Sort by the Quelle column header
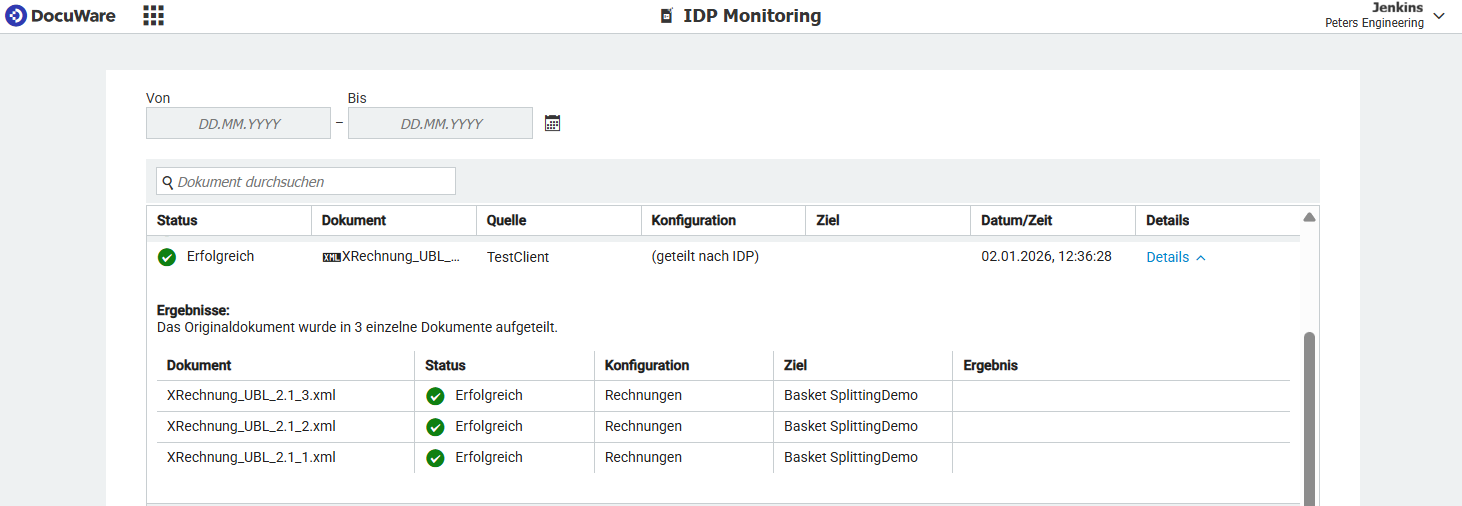 pyautogui.click(x=506, y=220)
